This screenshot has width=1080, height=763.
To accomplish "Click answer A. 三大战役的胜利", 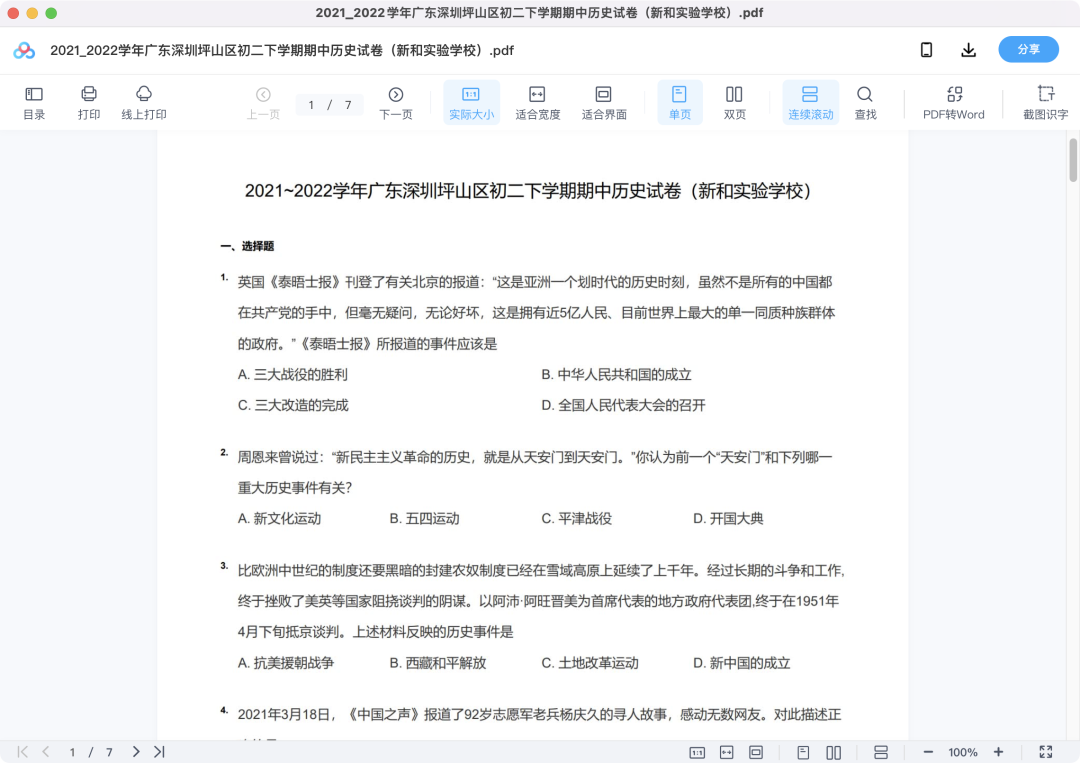I will 293,375.
